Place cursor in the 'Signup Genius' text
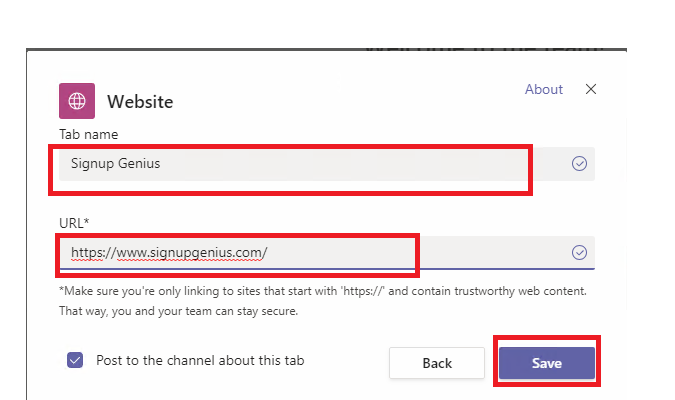This screenshot has width=675, height=400. tap(115, 164)
